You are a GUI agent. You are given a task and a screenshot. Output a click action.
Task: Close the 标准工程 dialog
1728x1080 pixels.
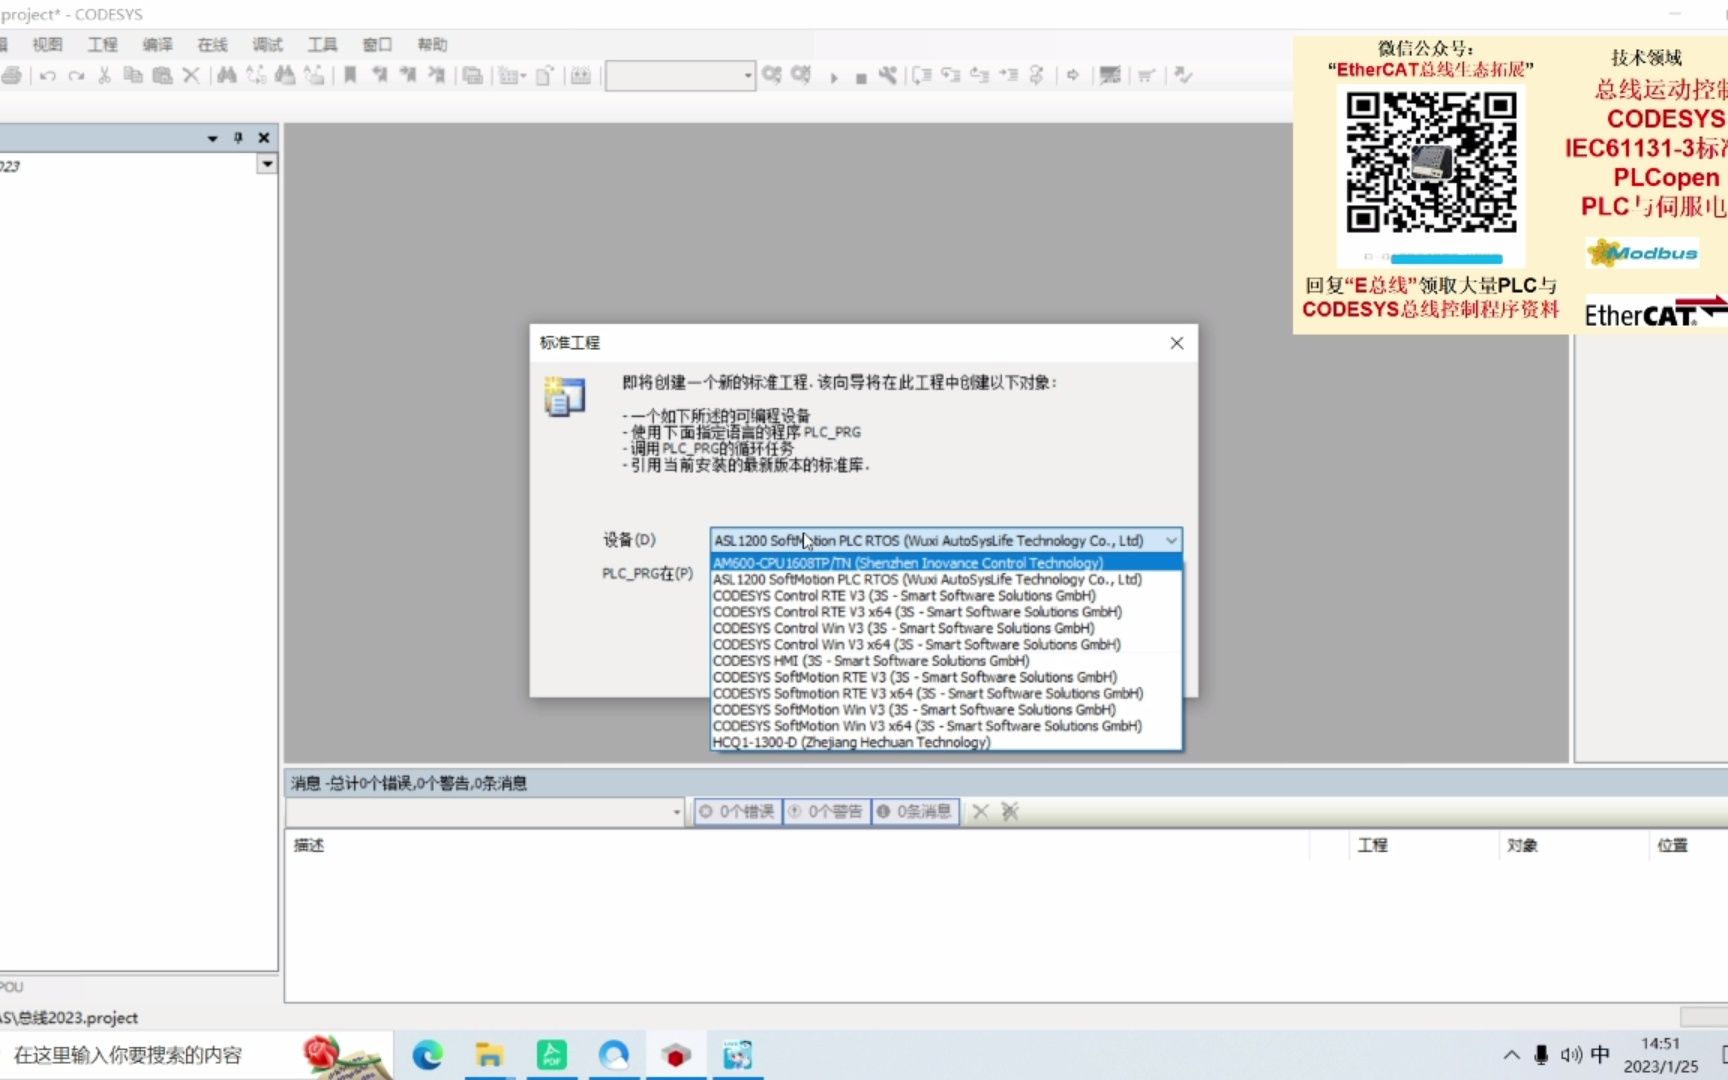pos(1177,343)
